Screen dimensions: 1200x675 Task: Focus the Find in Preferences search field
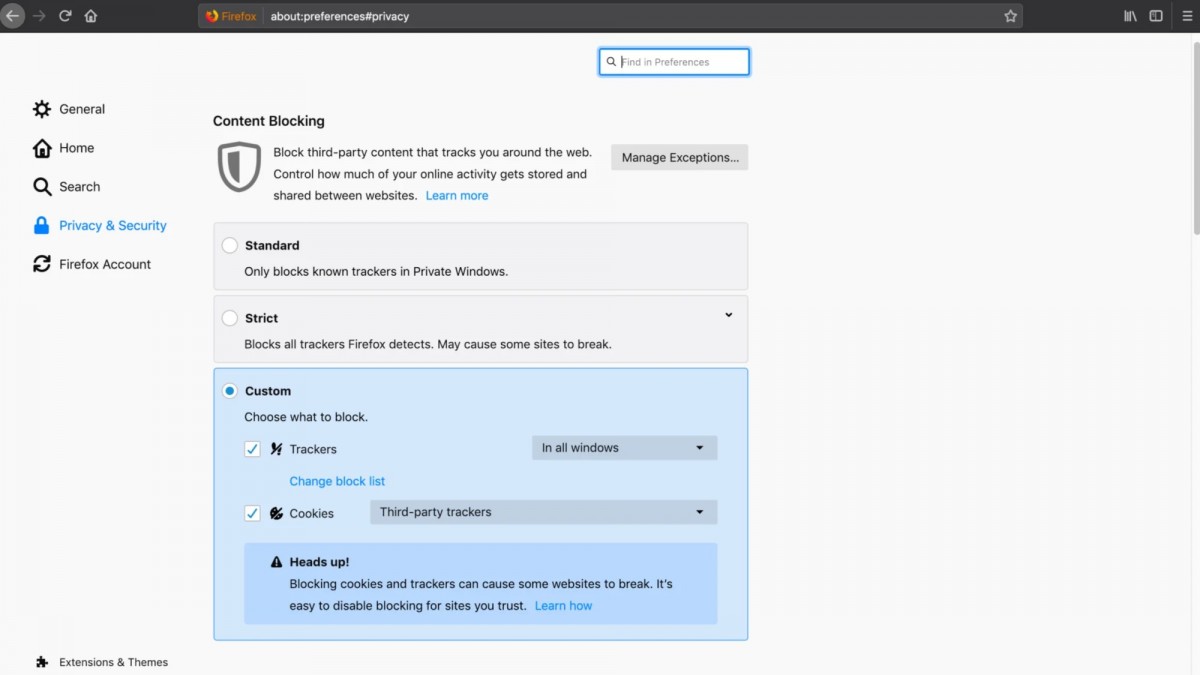[674, 62]
